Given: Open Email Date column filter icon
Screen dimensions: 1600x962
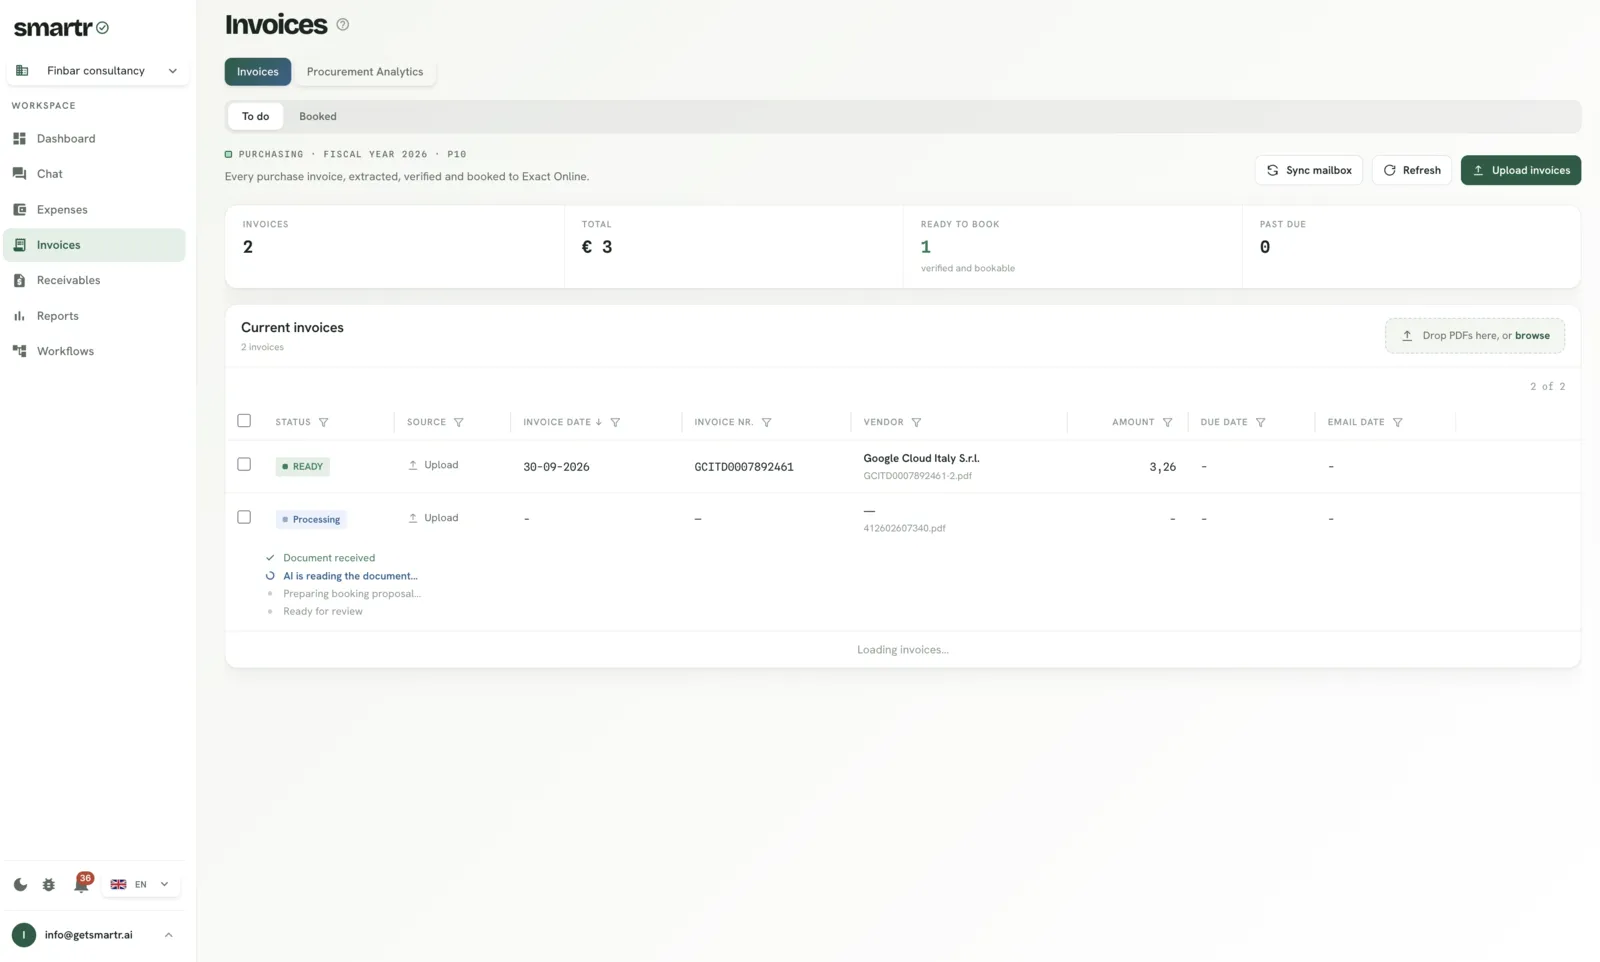Looking at the screenshot, I should (1397, 422).
